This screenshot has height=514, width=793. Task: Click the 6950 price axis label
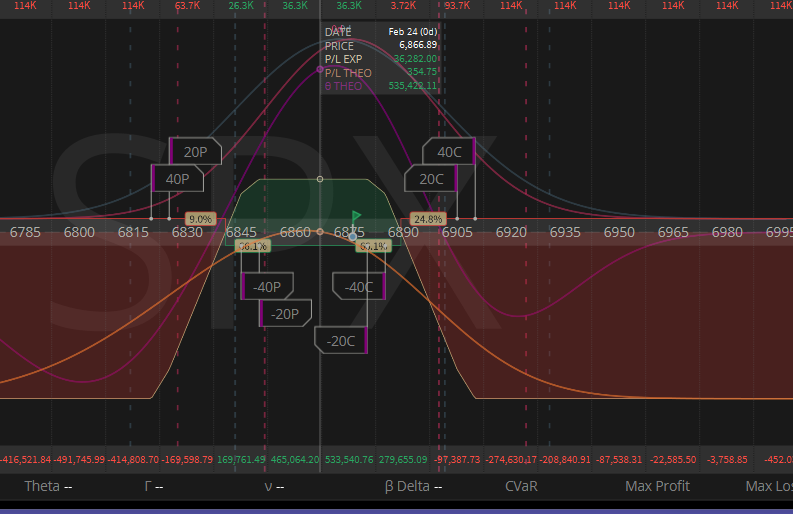[x=619, y=232]
